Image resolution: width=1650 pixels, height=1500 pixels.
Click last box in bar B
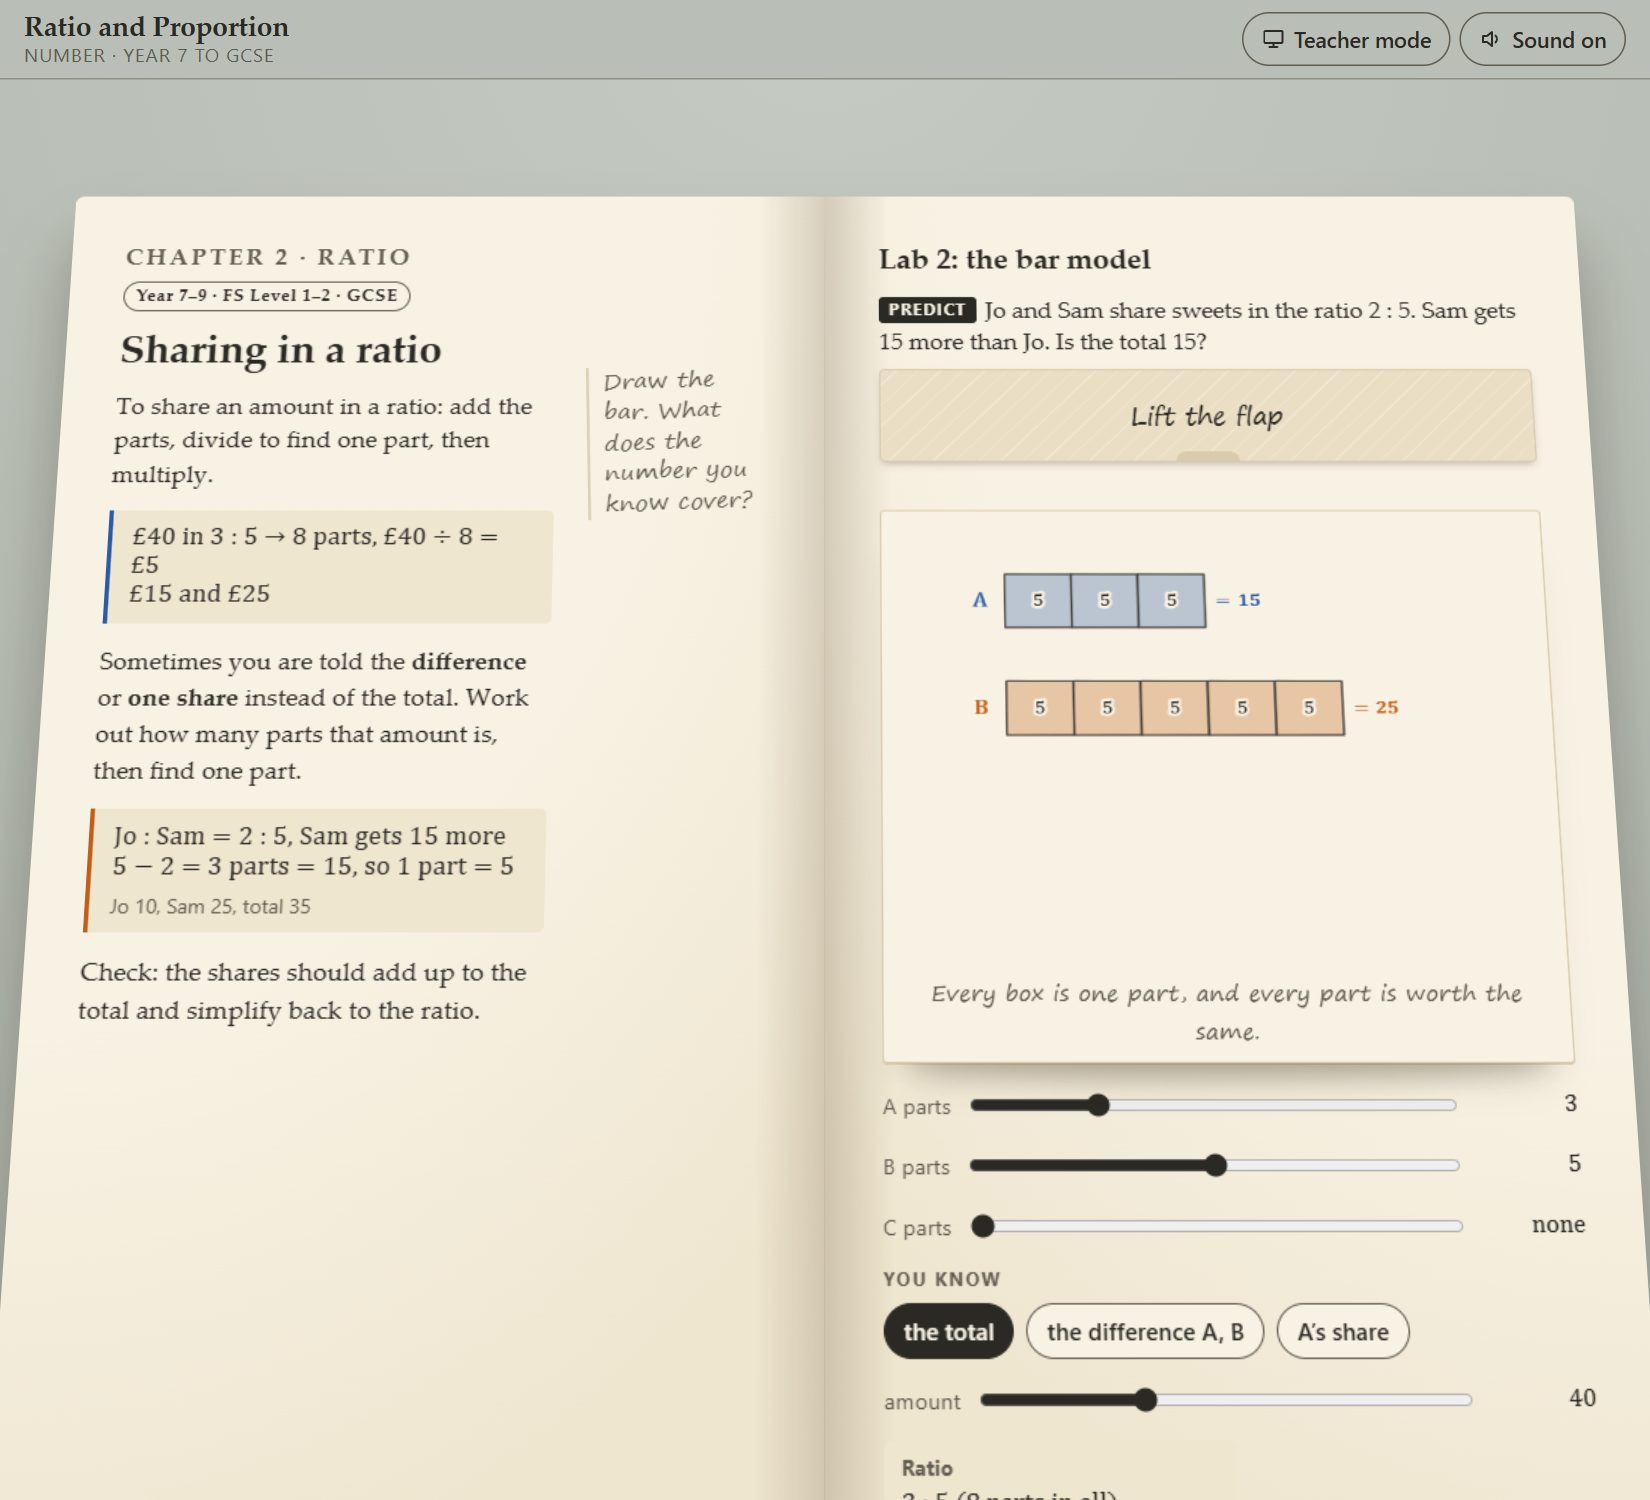(1309, 708)
